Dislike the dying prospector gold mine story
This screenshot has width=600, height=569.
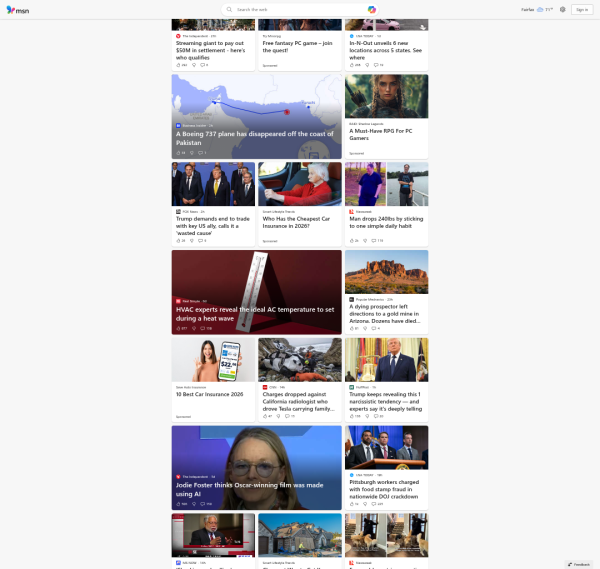[x=365, y=328]
